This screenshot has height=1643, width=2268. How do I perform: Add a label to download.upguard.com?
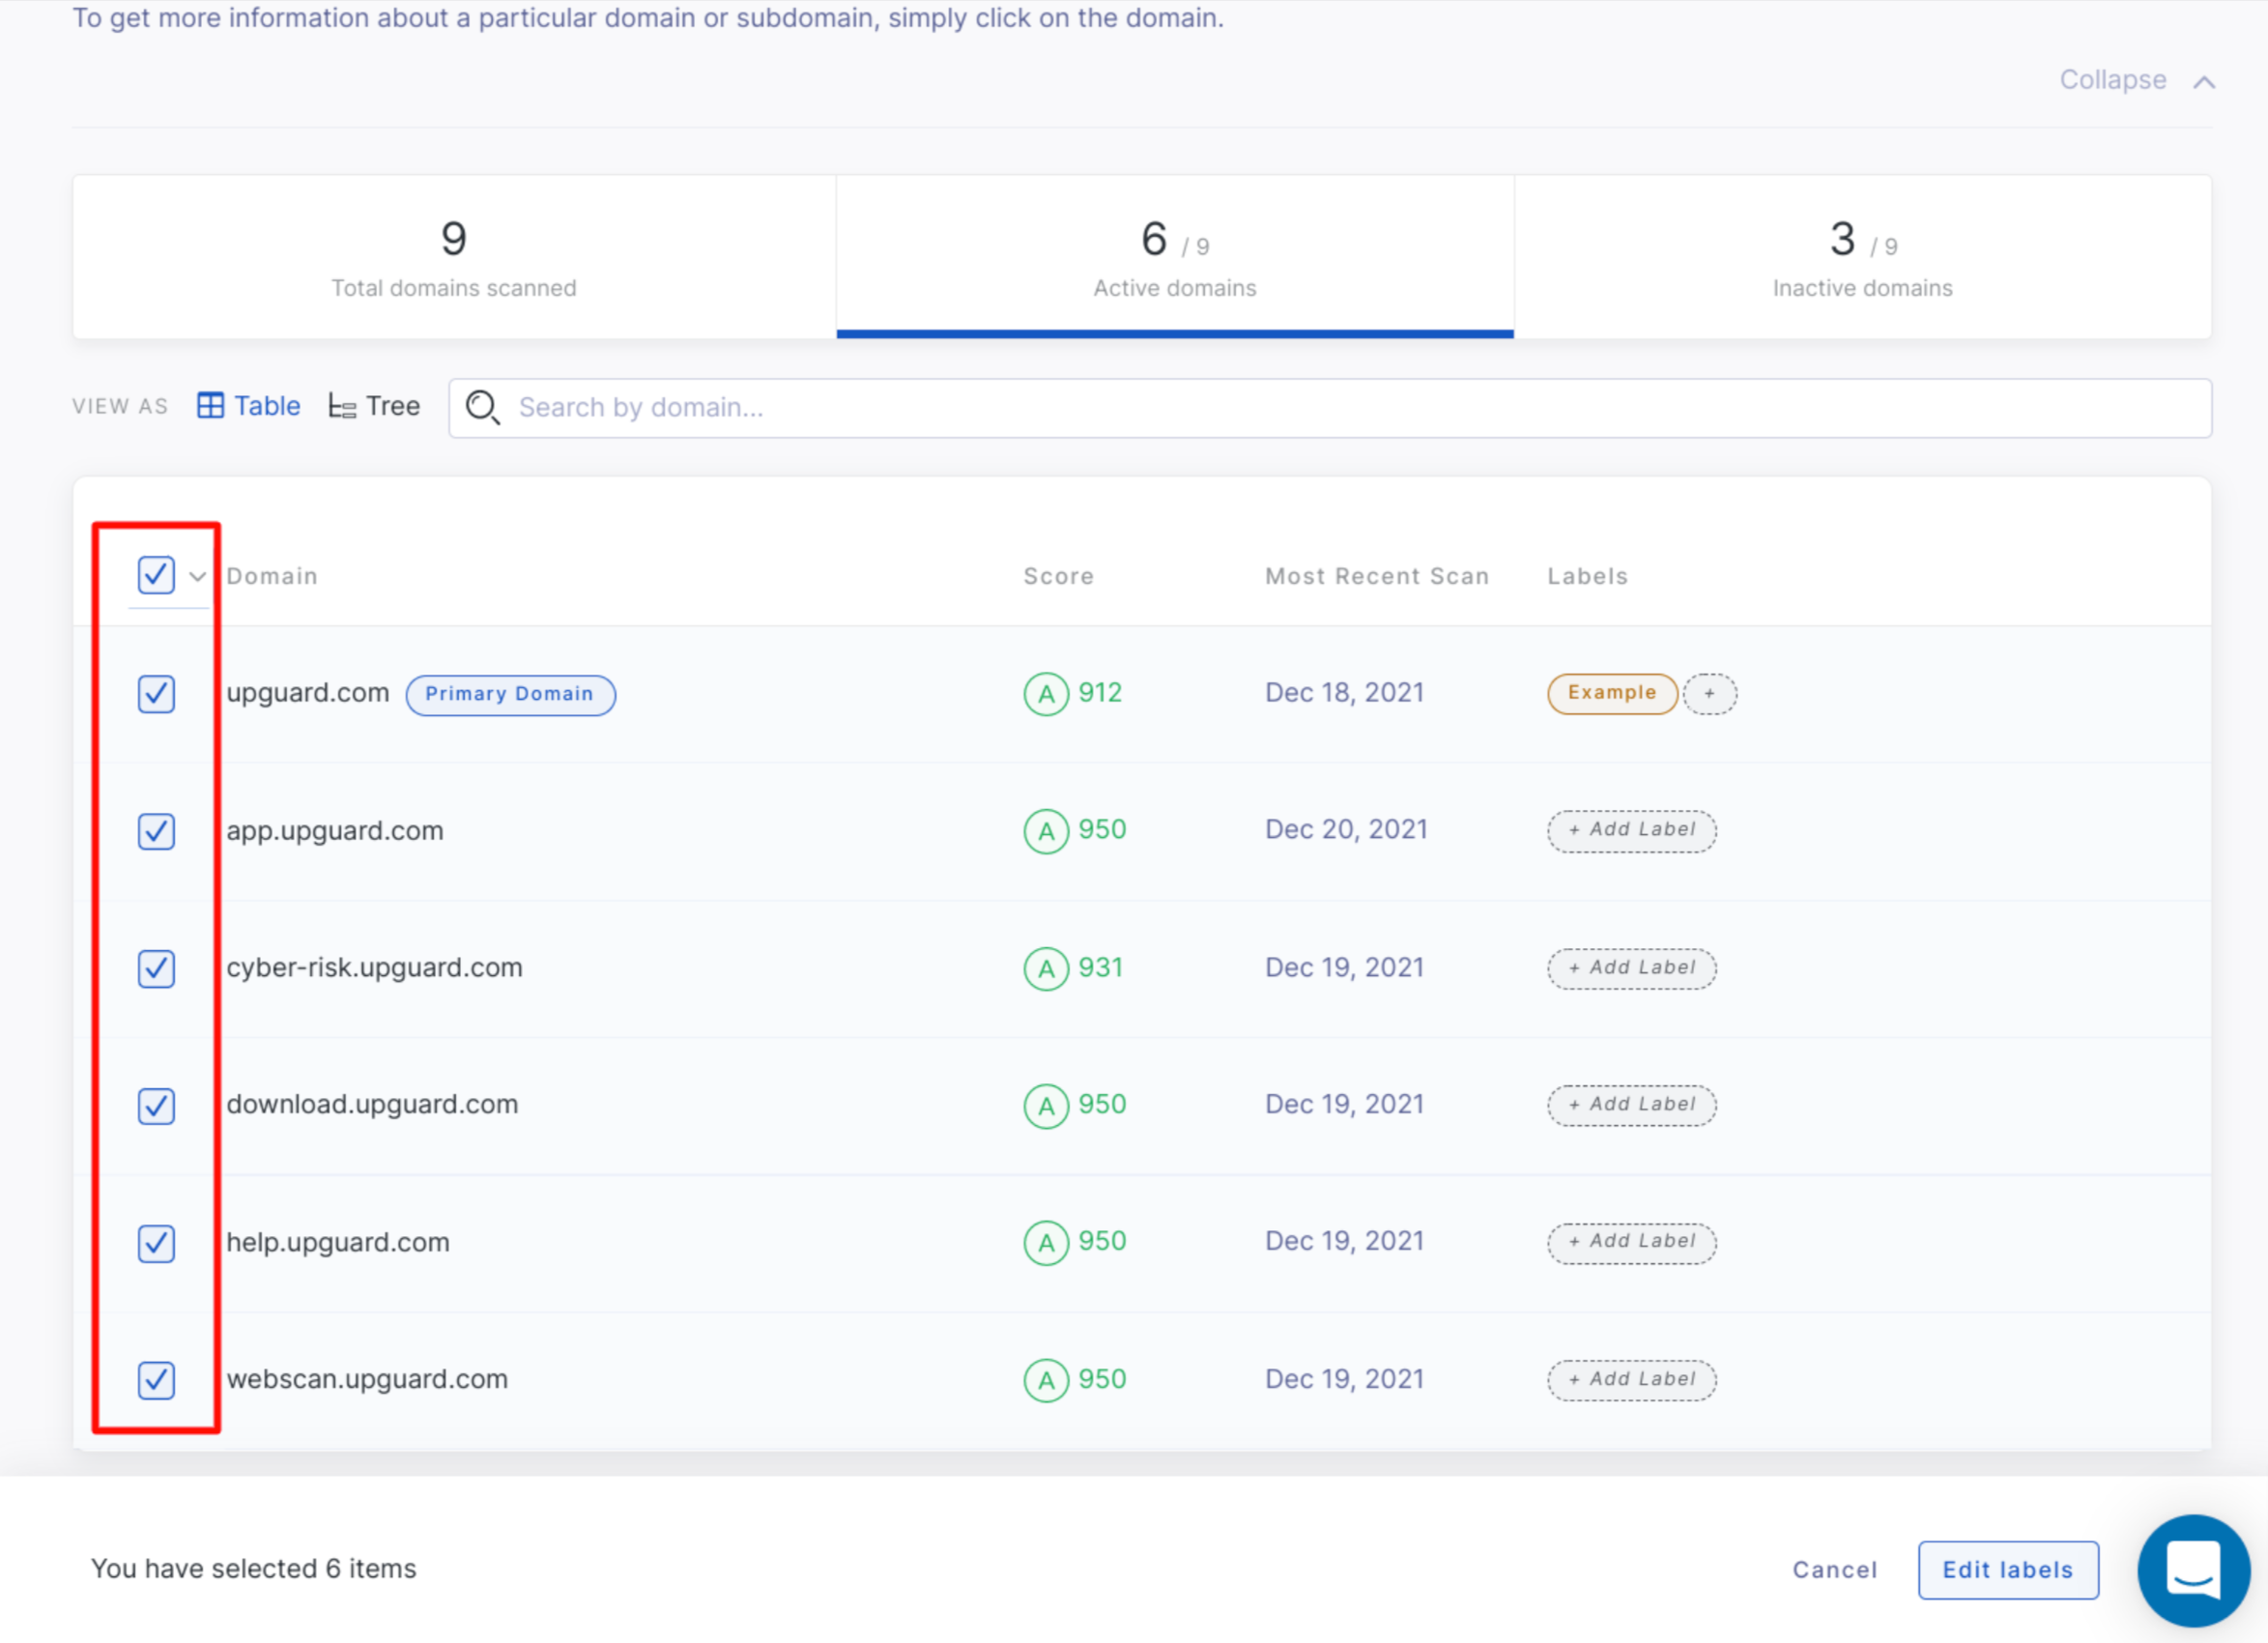coord(1632,1105)
